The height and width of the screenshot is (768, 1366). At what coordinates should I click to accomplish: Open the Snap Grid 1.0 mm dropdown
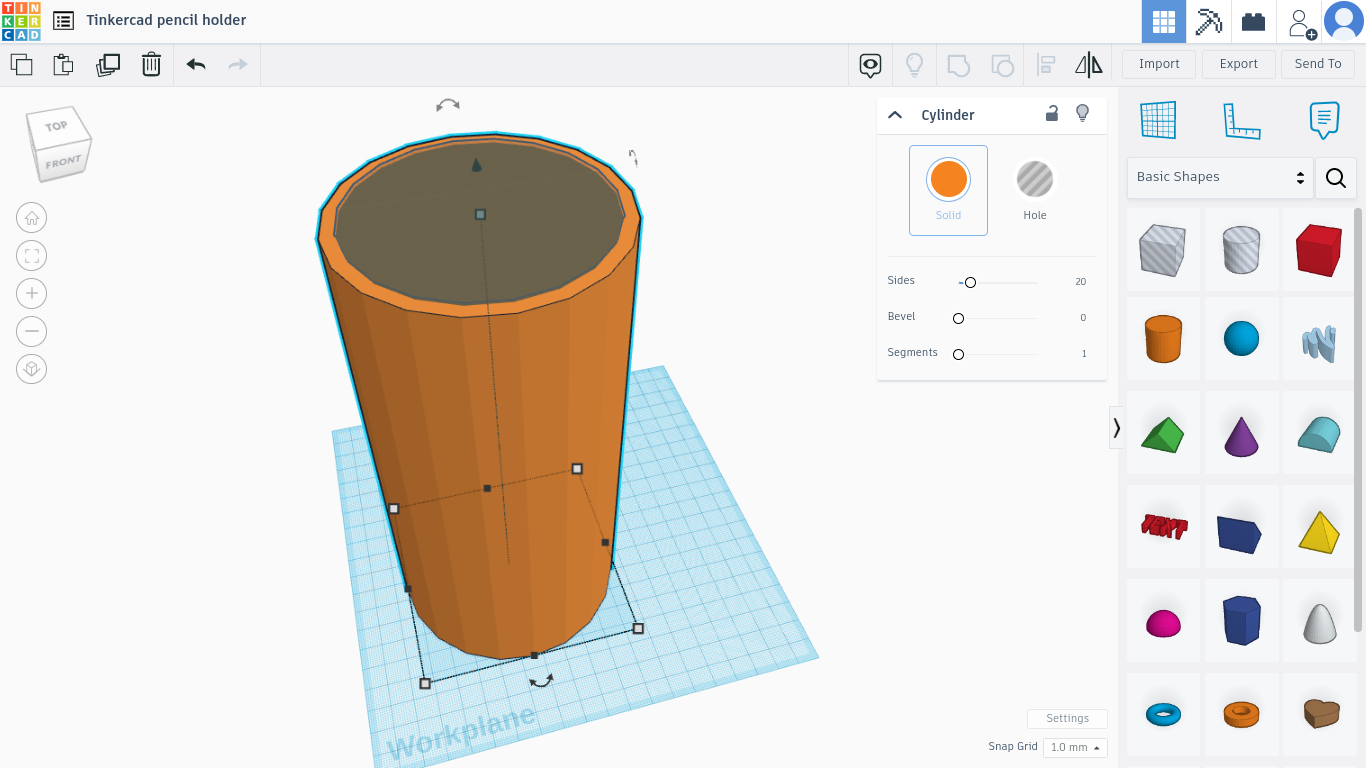[x=1075, y=747]
